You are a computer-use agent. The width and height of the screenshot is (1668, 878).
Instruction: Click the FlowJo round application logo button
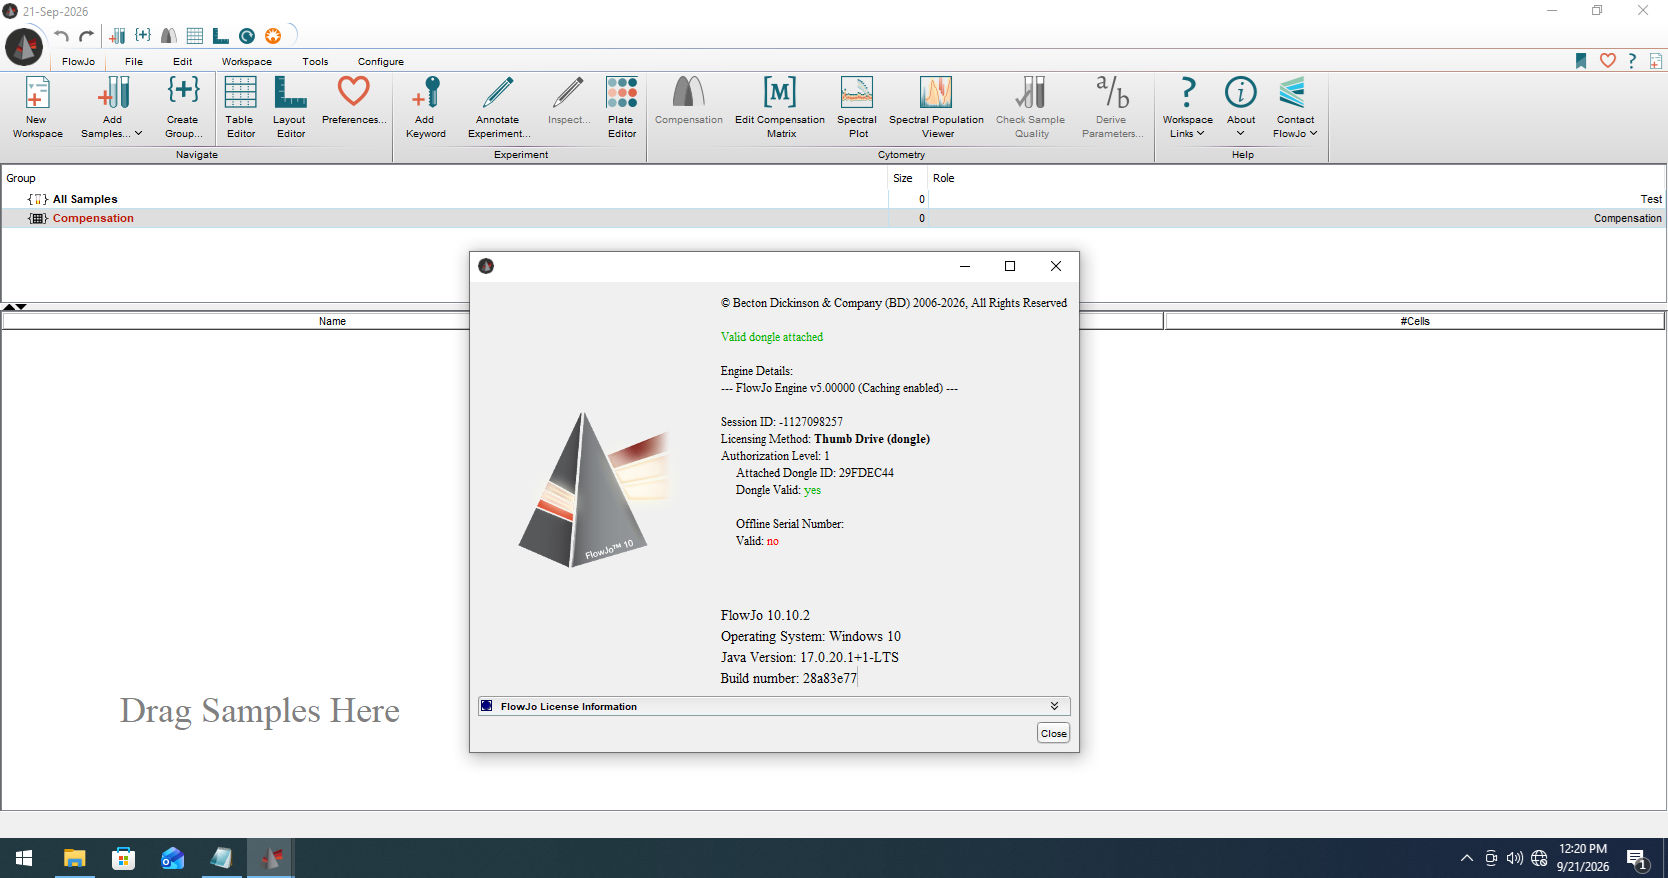tap(24, 47)
